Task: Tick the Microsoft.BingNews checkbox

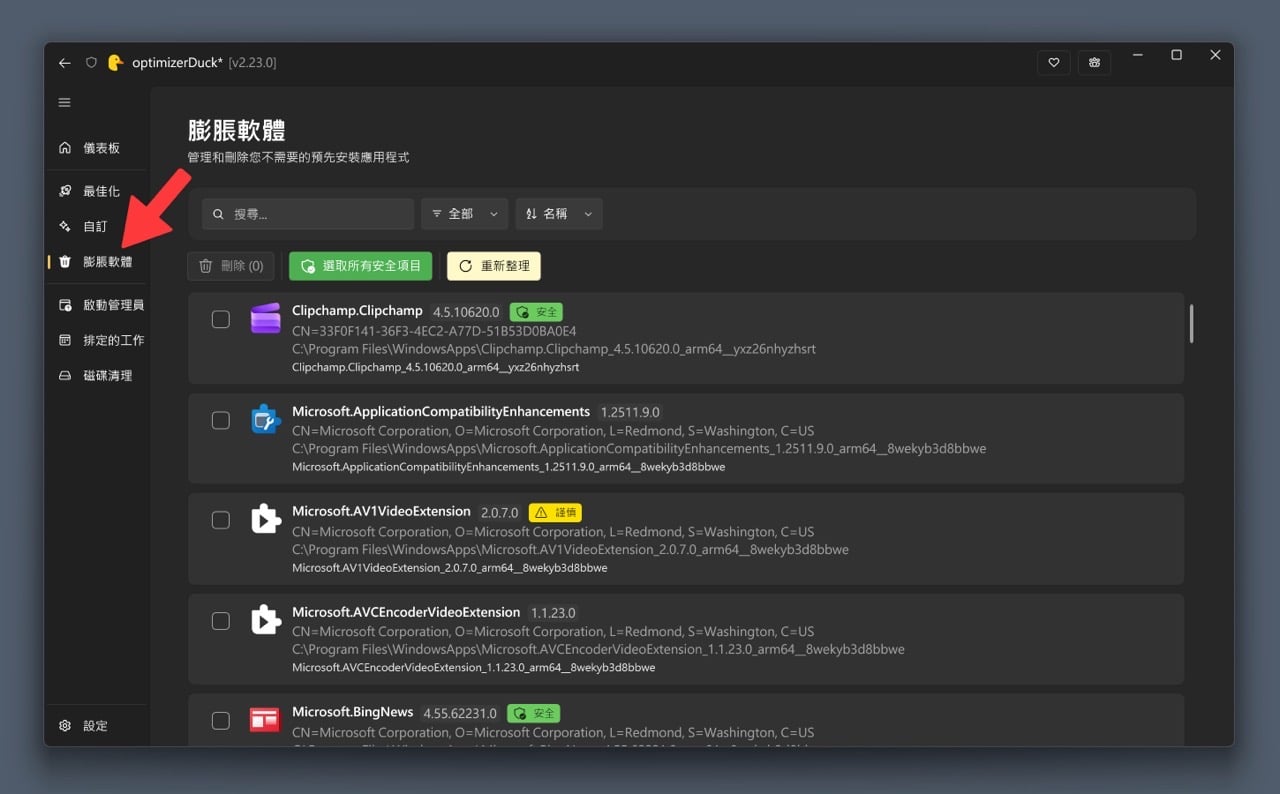Action: [x=221, y=721]
